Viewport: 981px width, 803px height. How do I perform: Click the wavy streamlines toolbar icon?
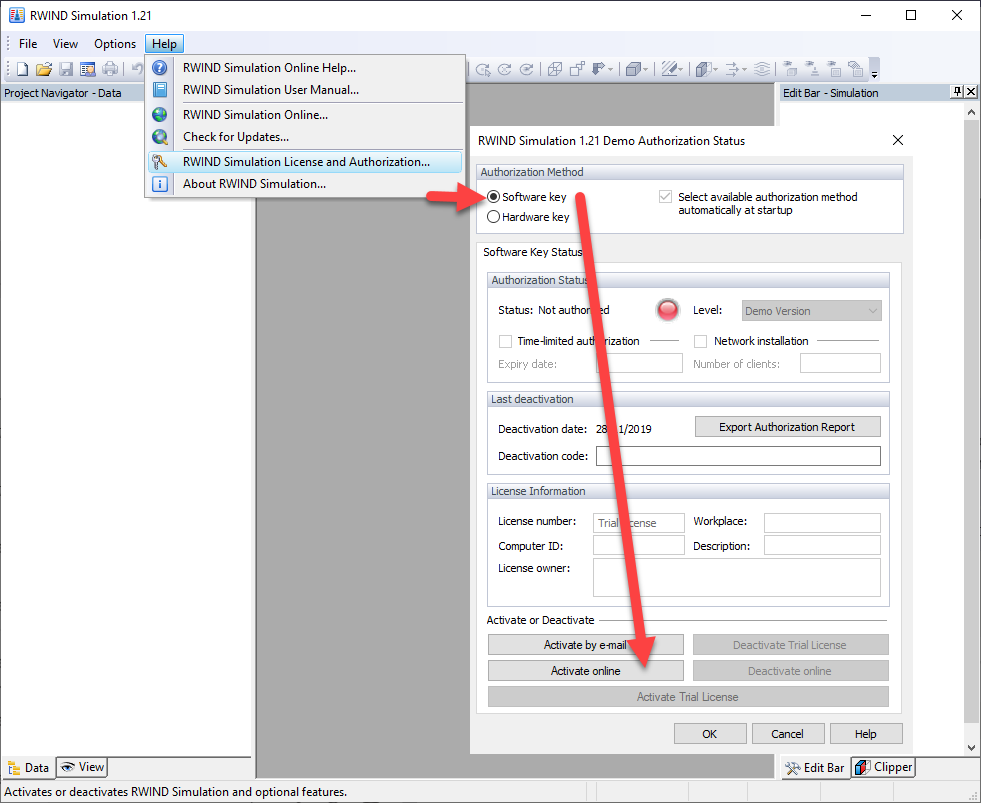click(x=761, y=69)
